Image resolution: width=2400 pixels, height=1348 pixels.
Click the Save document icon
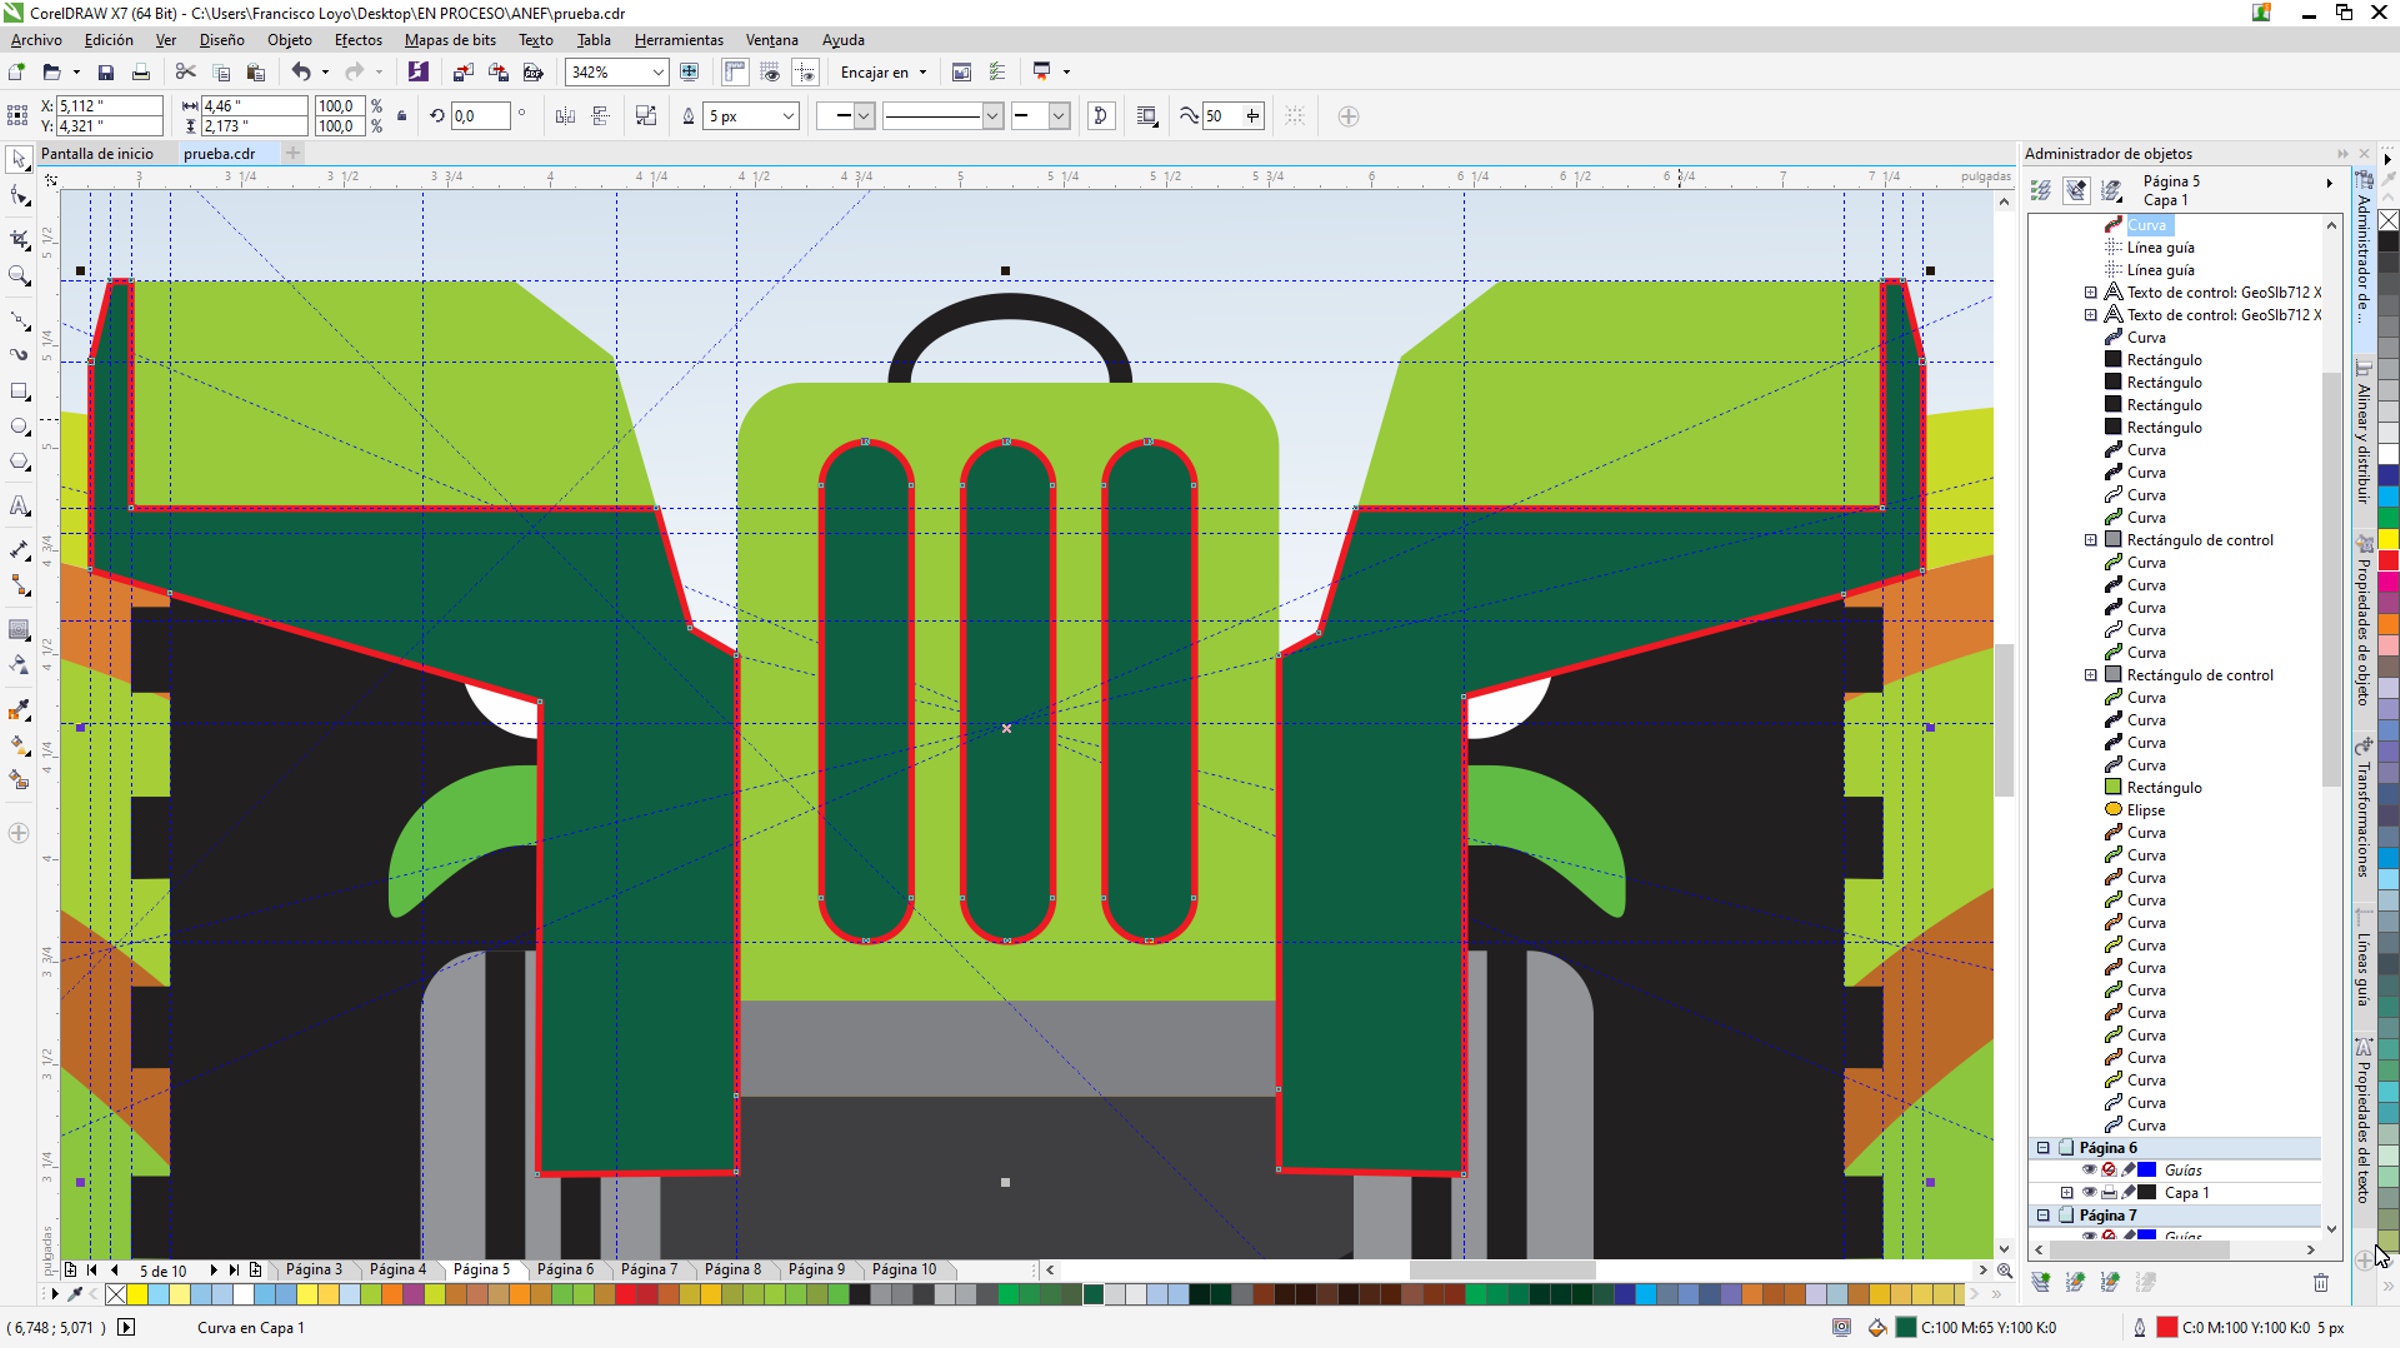[105, 72]
